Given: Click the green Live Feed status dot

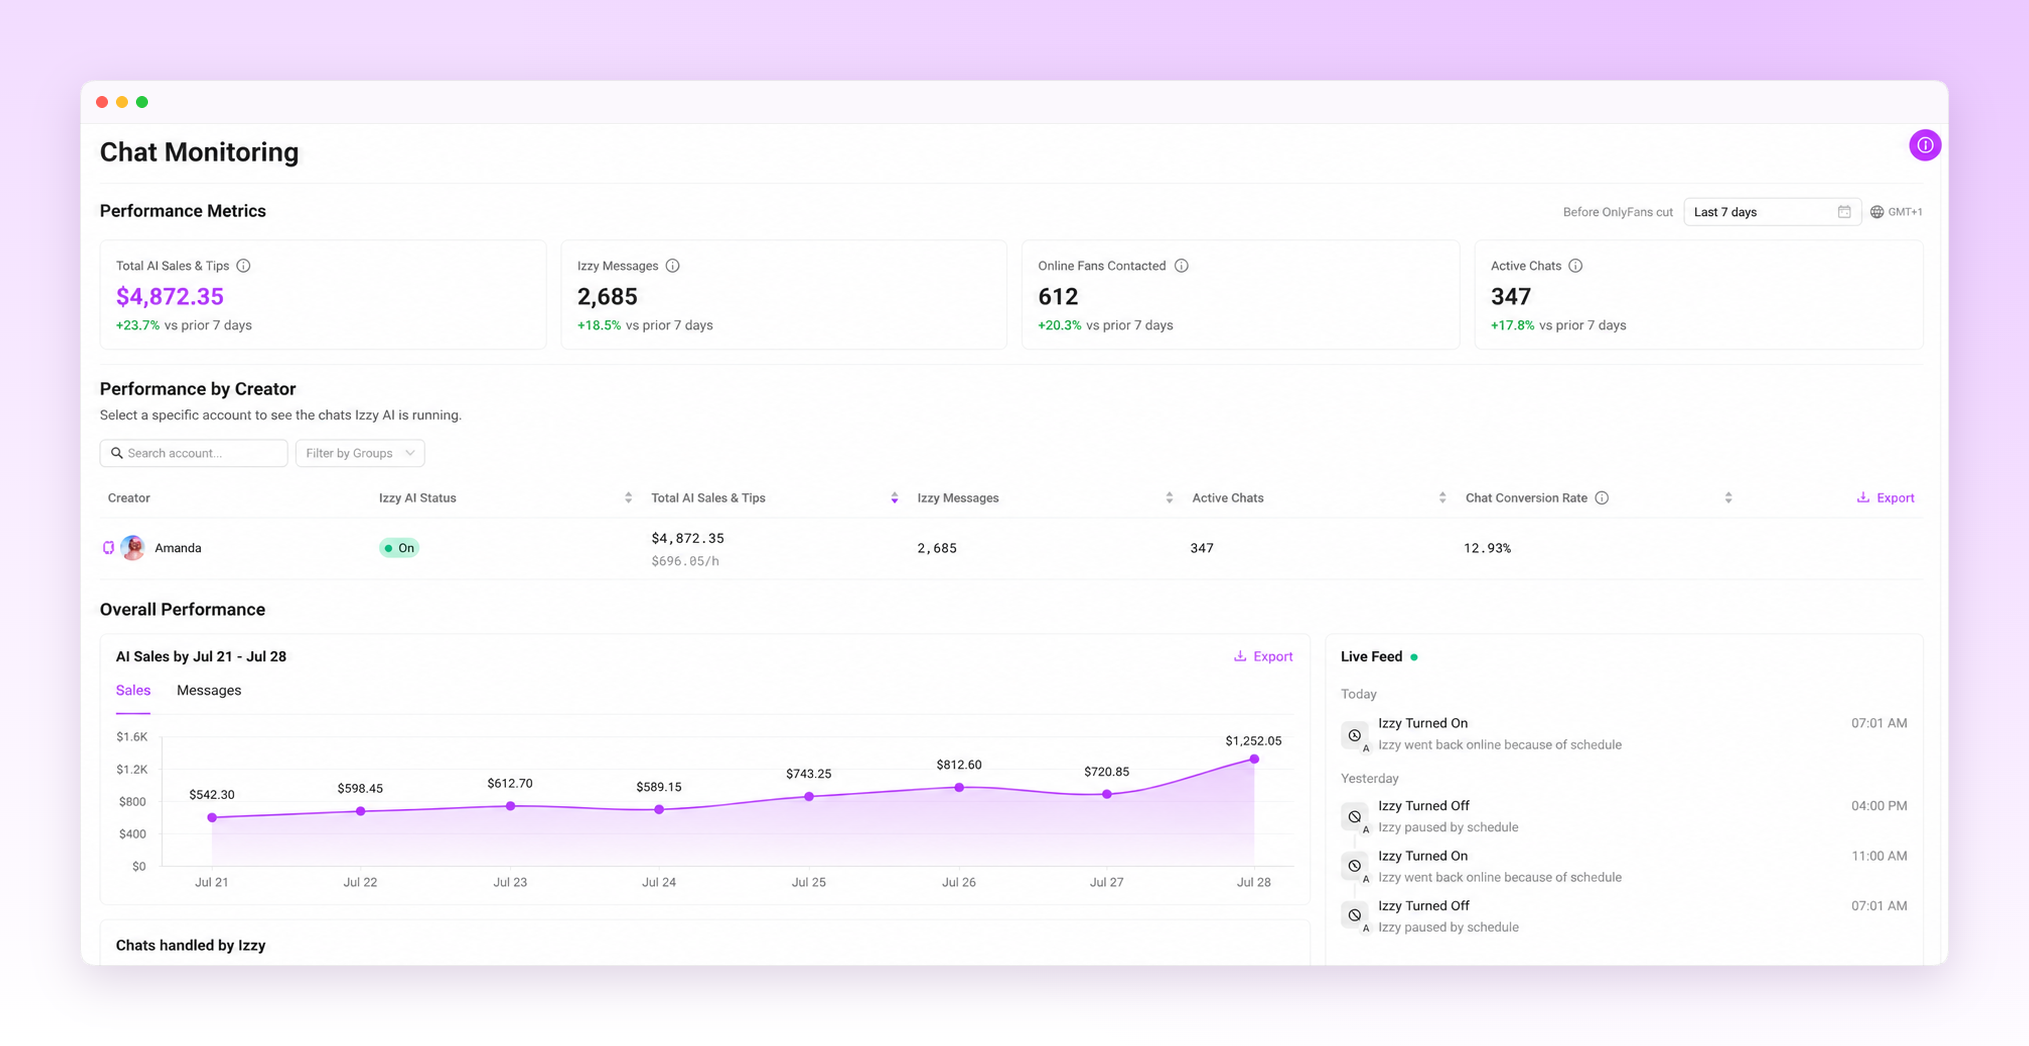Looking at the screenshot, I should pyautogui.click(x=1414, y=657).
